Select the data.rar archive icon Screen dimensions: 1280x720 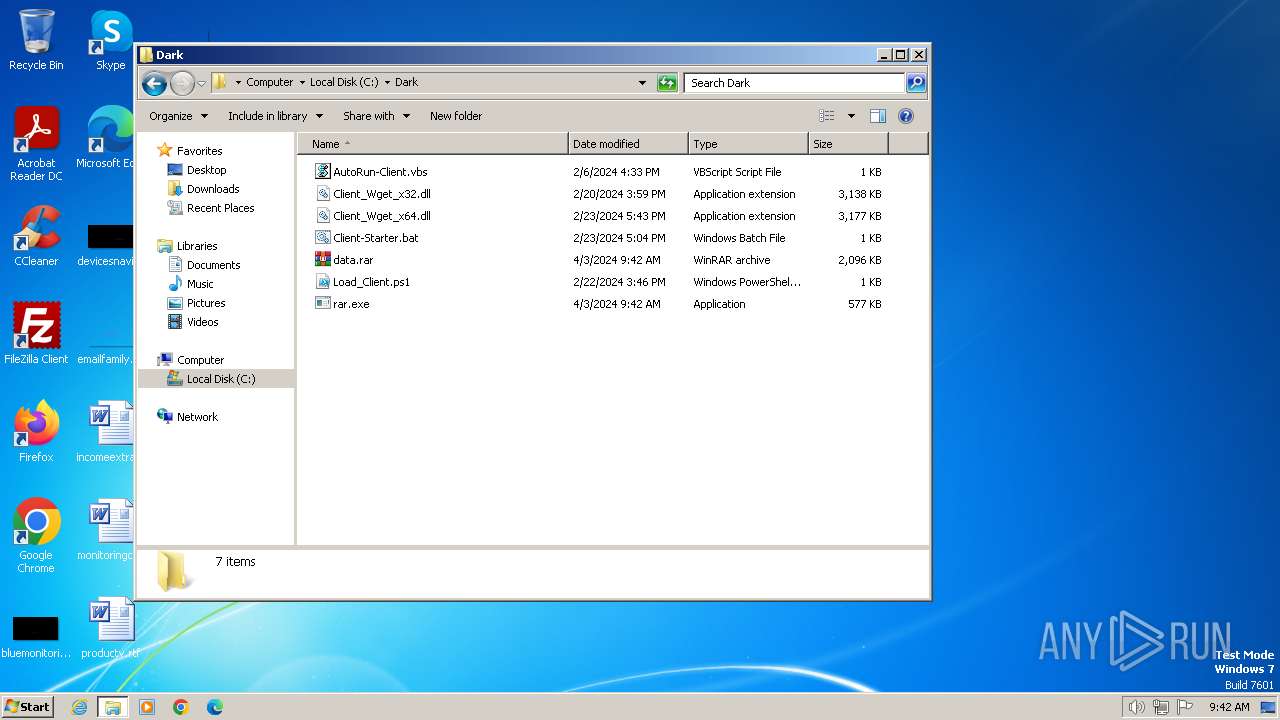[323, 260]
